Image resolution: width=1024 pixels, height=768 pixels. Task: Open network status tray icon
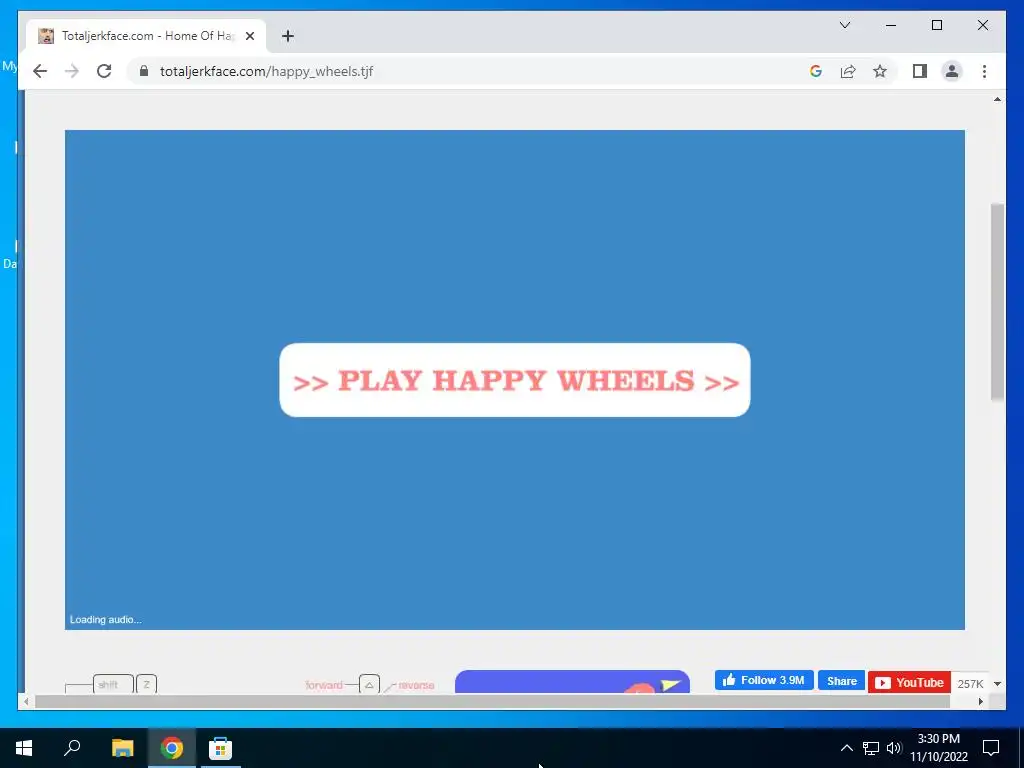click(x=870, y=748)
